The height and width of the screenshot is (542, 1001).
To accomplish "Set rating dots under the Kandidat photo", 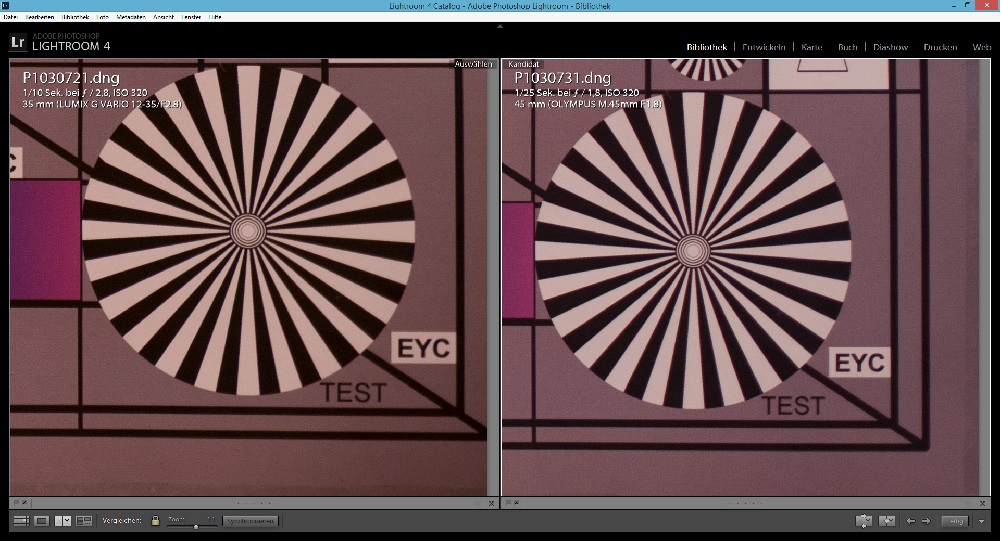I will pyautogui.click(x=745, y=503).
